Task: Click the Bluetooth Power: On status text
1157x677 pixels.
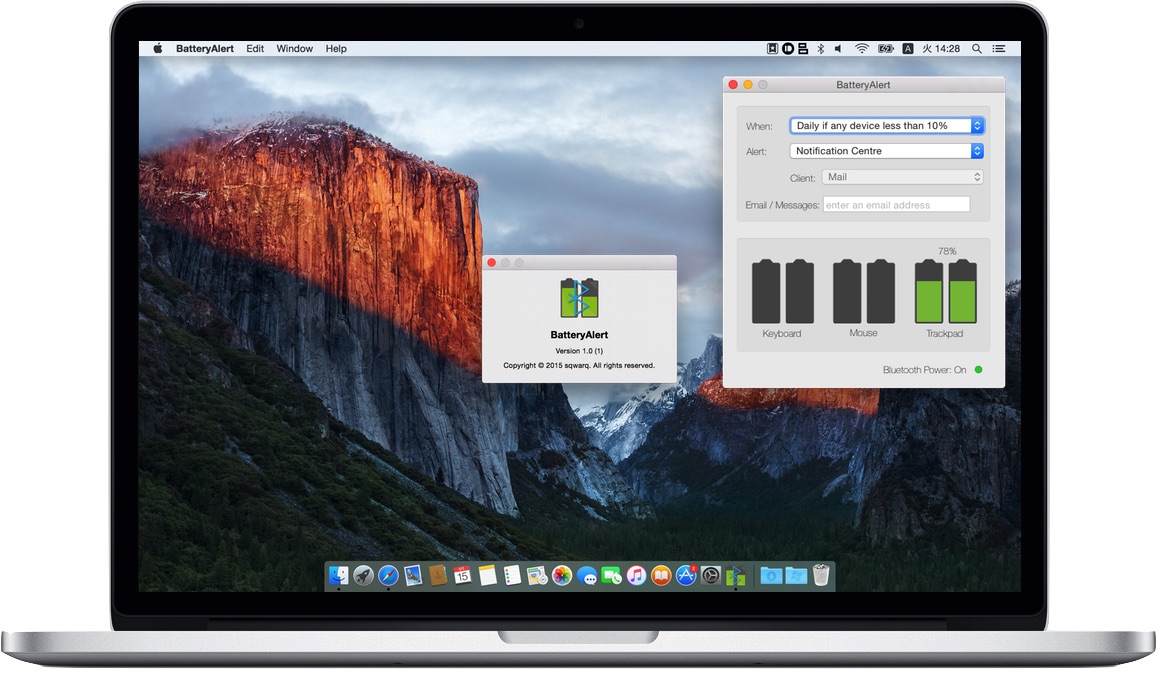Action: tap(924, 370)
